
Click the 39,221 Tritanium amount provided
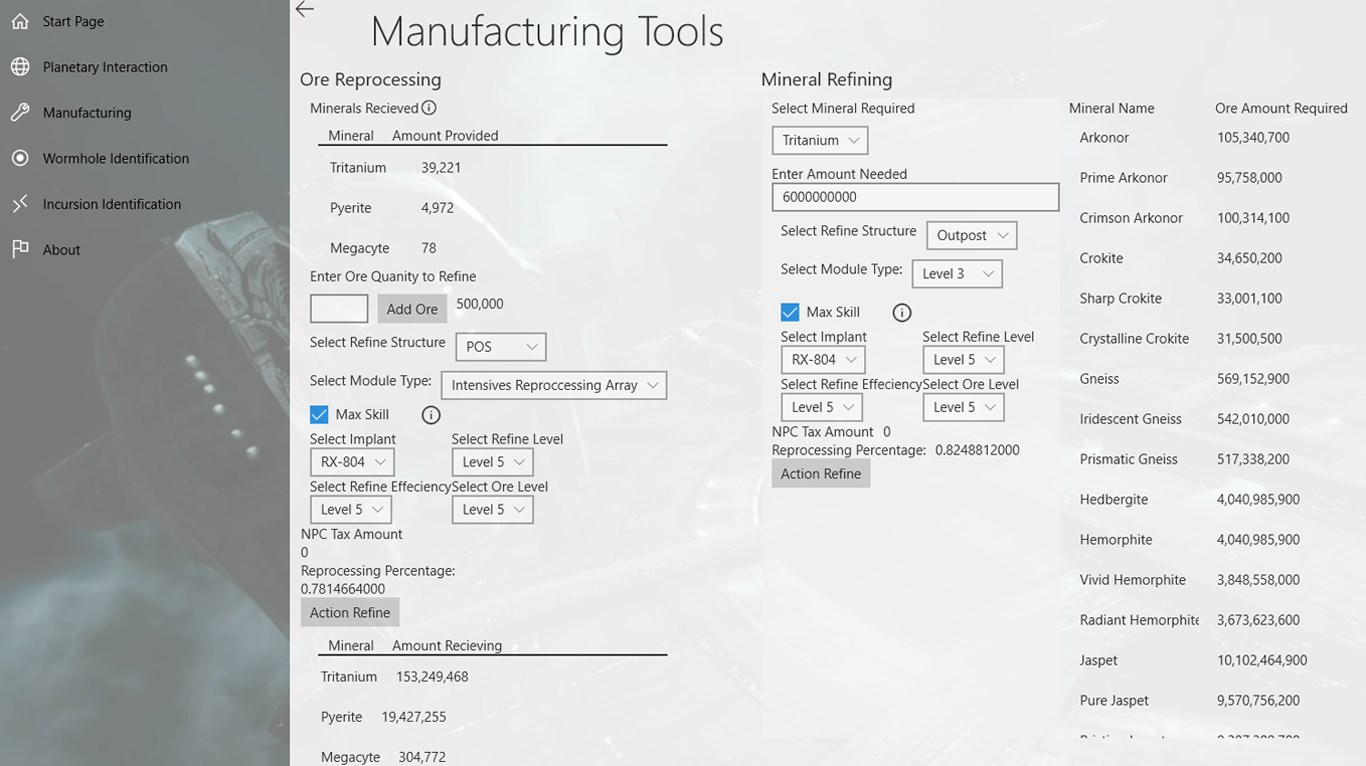tap(441, 168)
